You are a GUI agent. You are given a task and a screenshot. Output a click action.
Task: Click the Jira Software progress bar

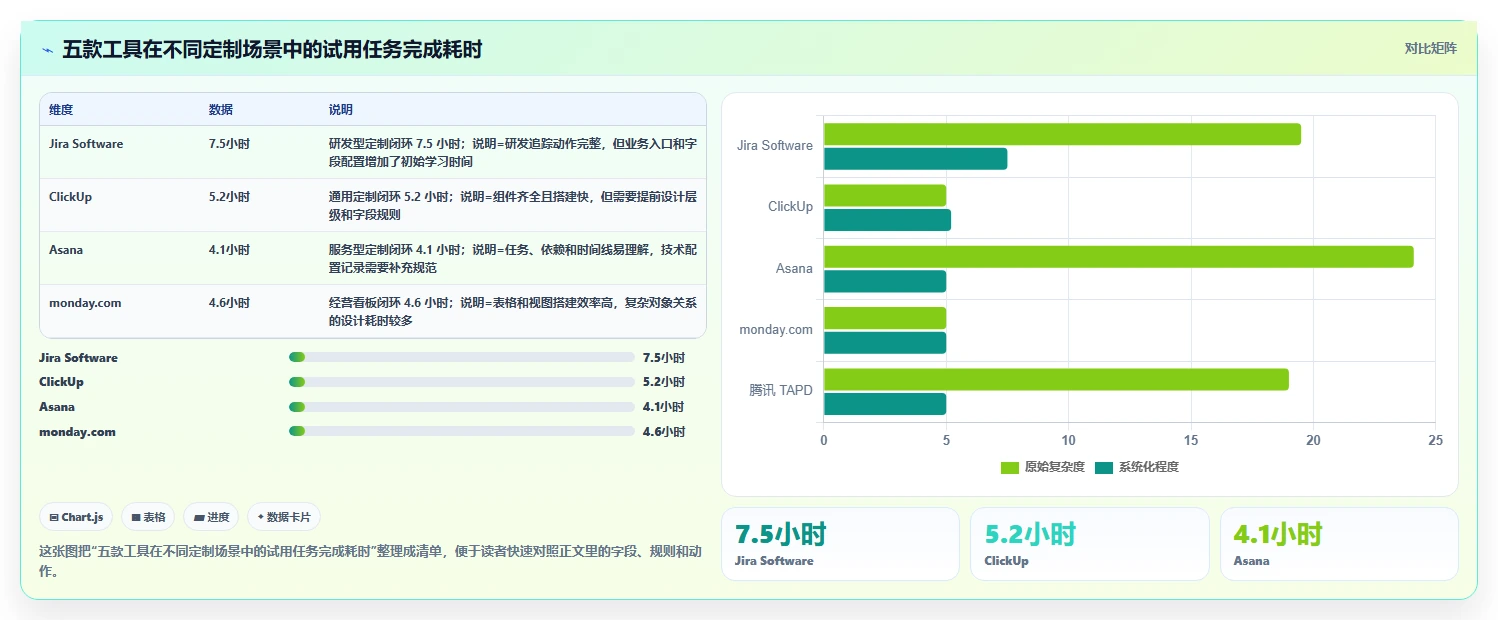pos(461,357)
